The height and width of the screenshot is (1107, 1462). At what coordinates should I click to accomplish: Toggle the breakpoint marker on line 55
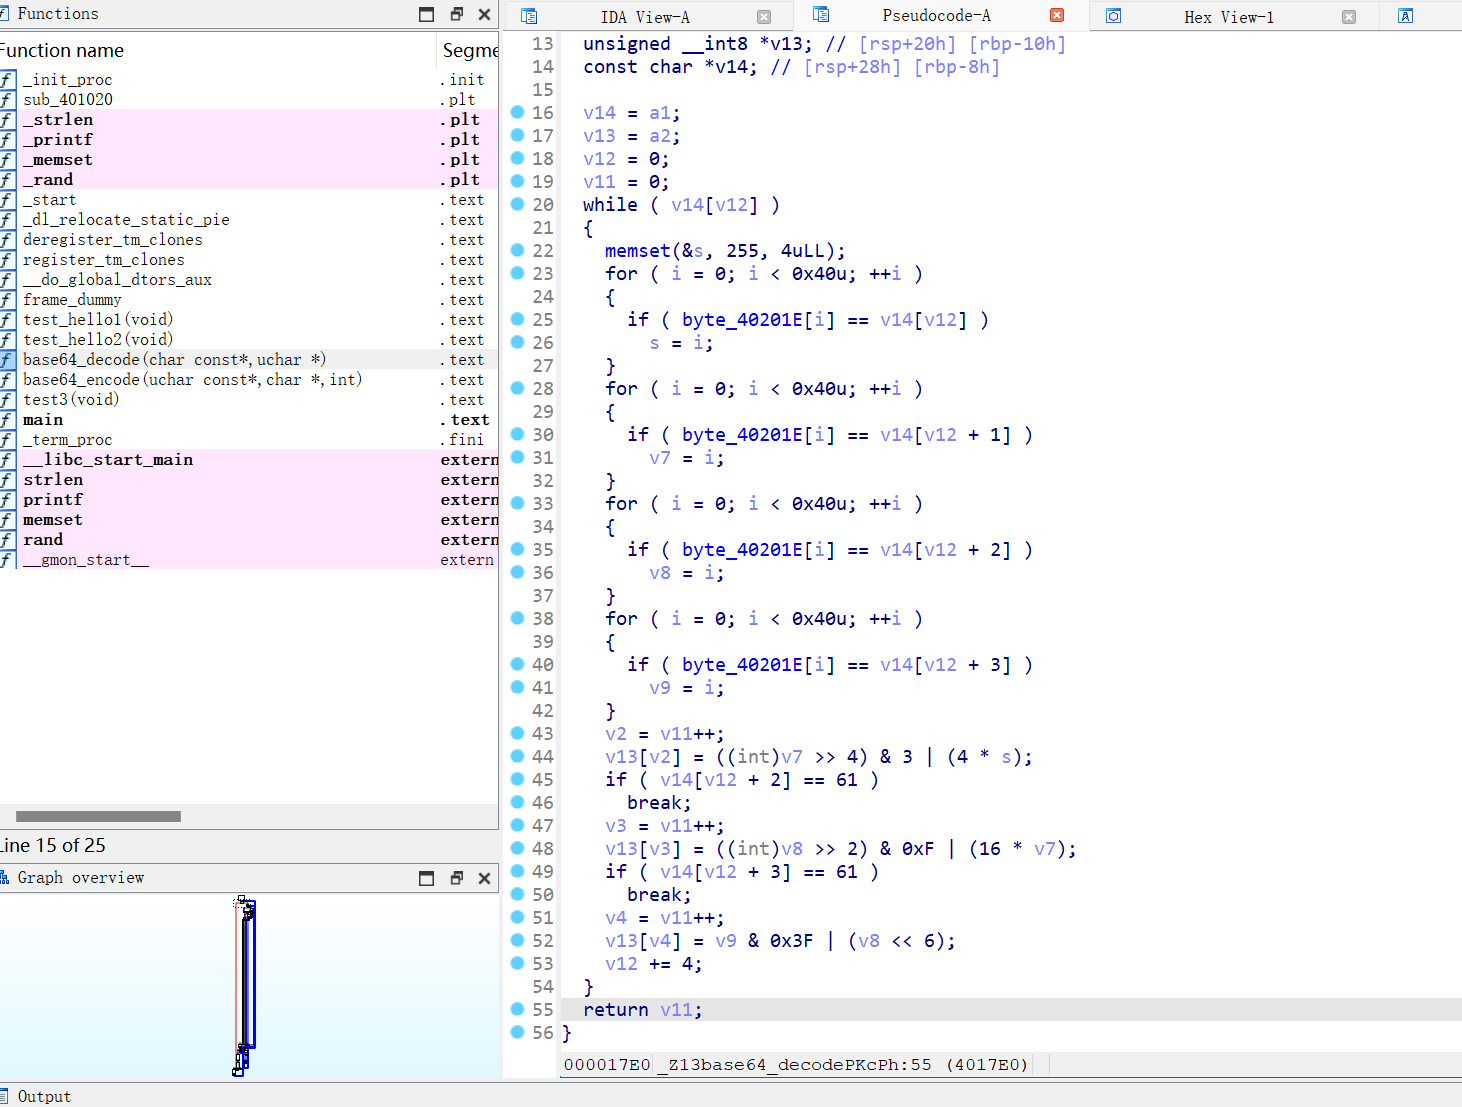[517, 1009]
